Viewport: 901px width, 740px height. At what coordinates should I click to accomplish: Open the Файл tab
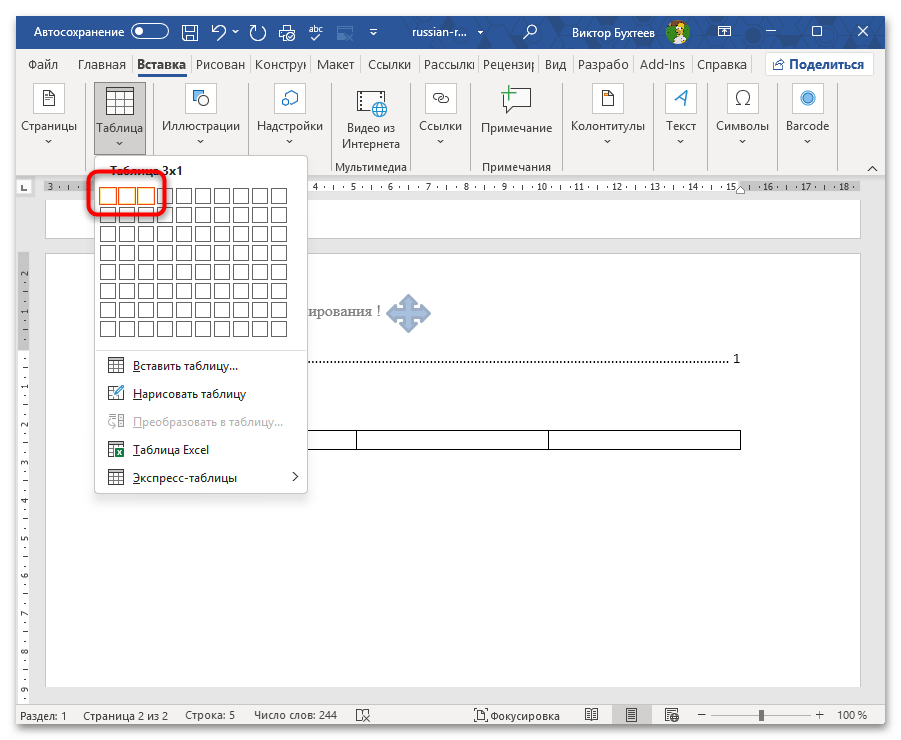point(43,64)
